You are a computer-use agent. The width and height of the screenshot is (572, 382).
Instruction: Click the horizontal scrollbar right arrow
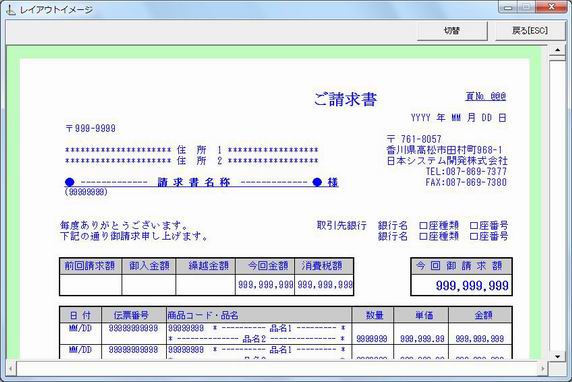tap(542, 369)
